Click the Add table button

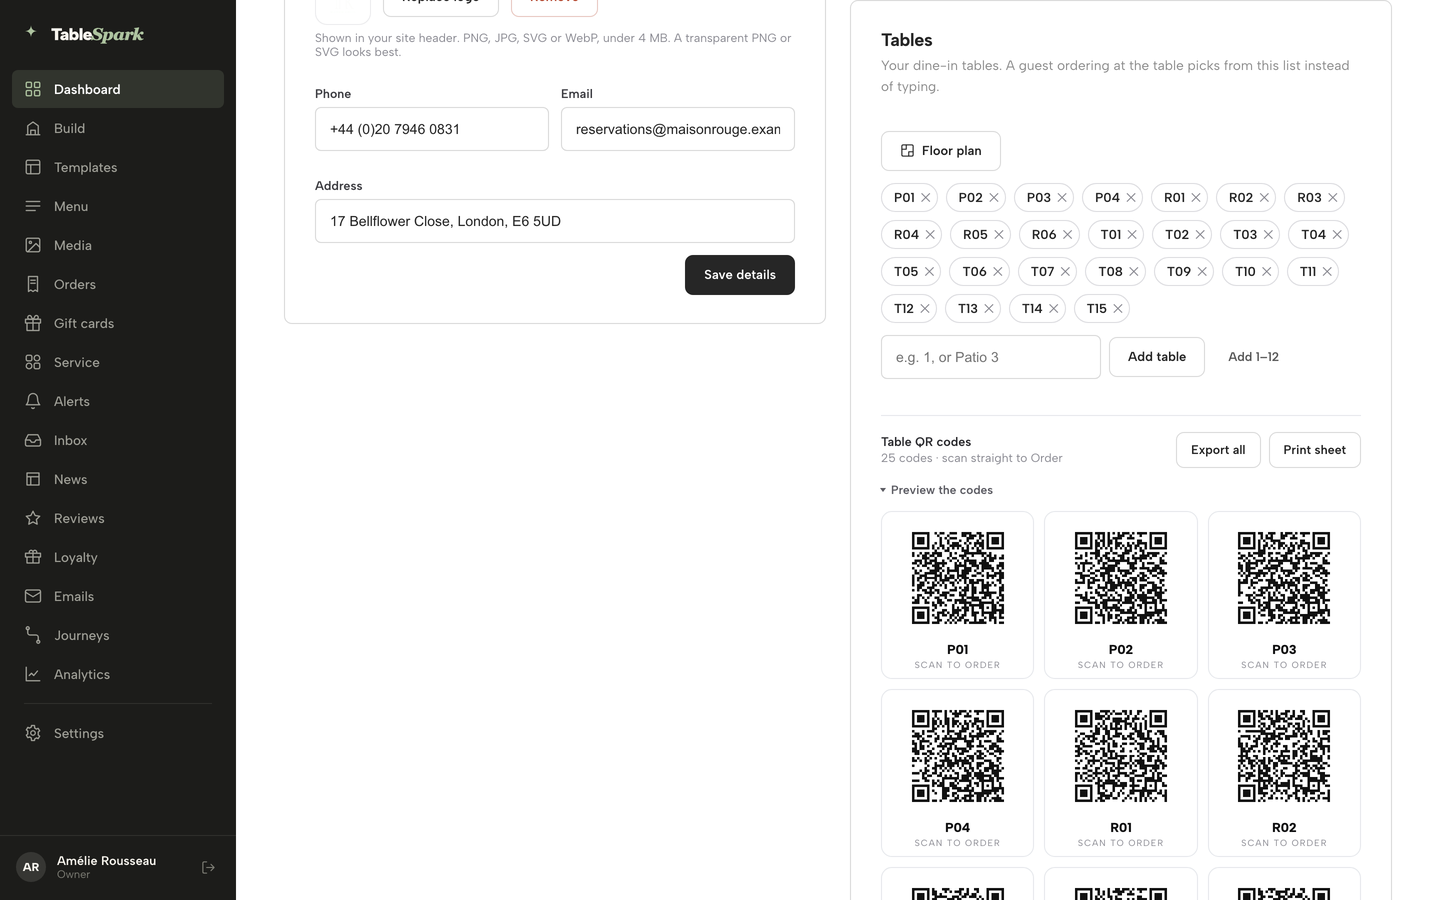point(1157,357)
